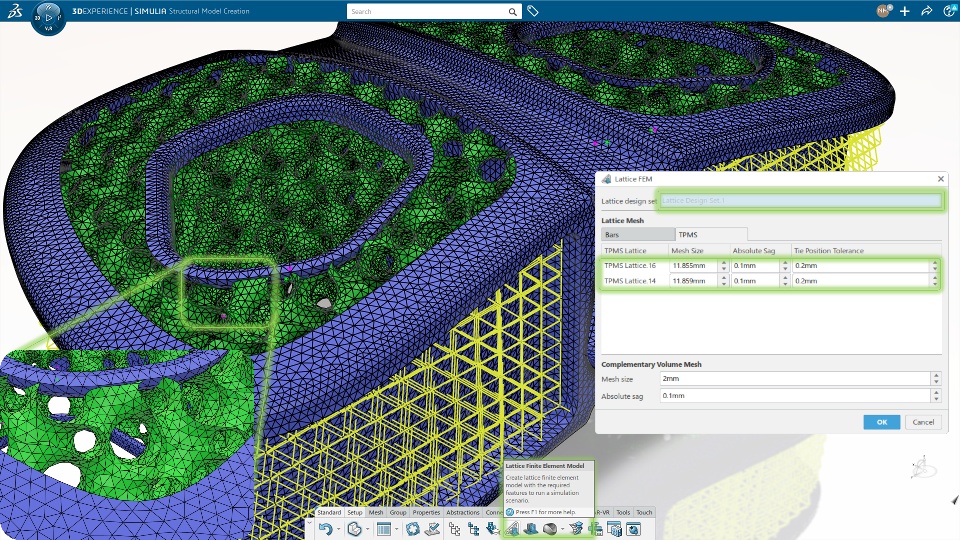This screenshot has width=960, height=540.
Task: Click the share arrow icon
Action: (926, 11)
